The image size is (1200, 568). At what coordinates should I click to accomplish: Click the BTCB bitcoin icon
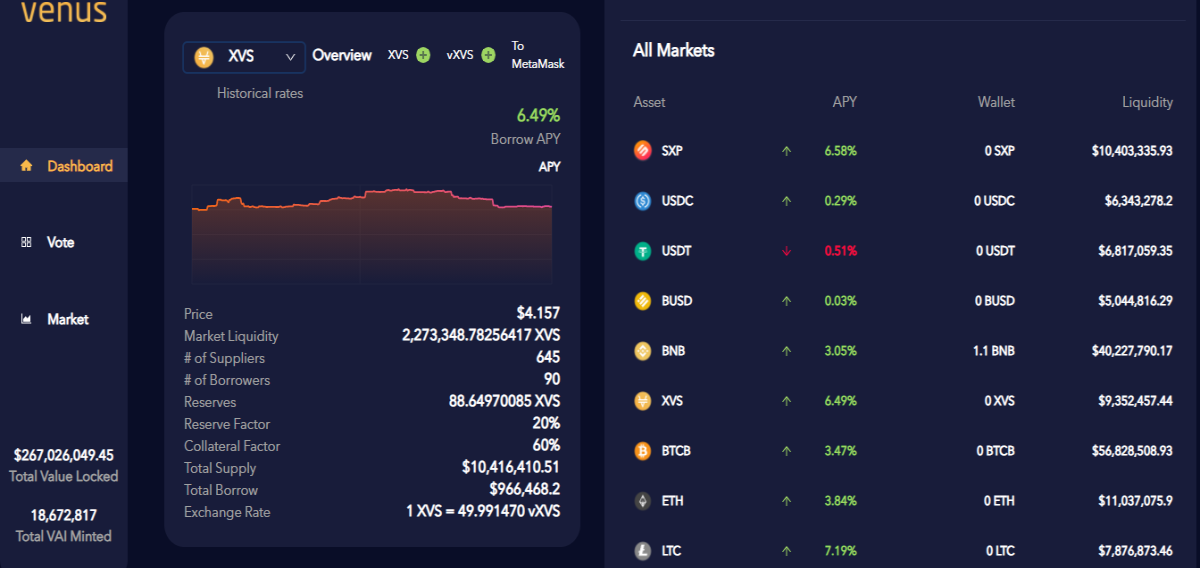tap(643, 451)
